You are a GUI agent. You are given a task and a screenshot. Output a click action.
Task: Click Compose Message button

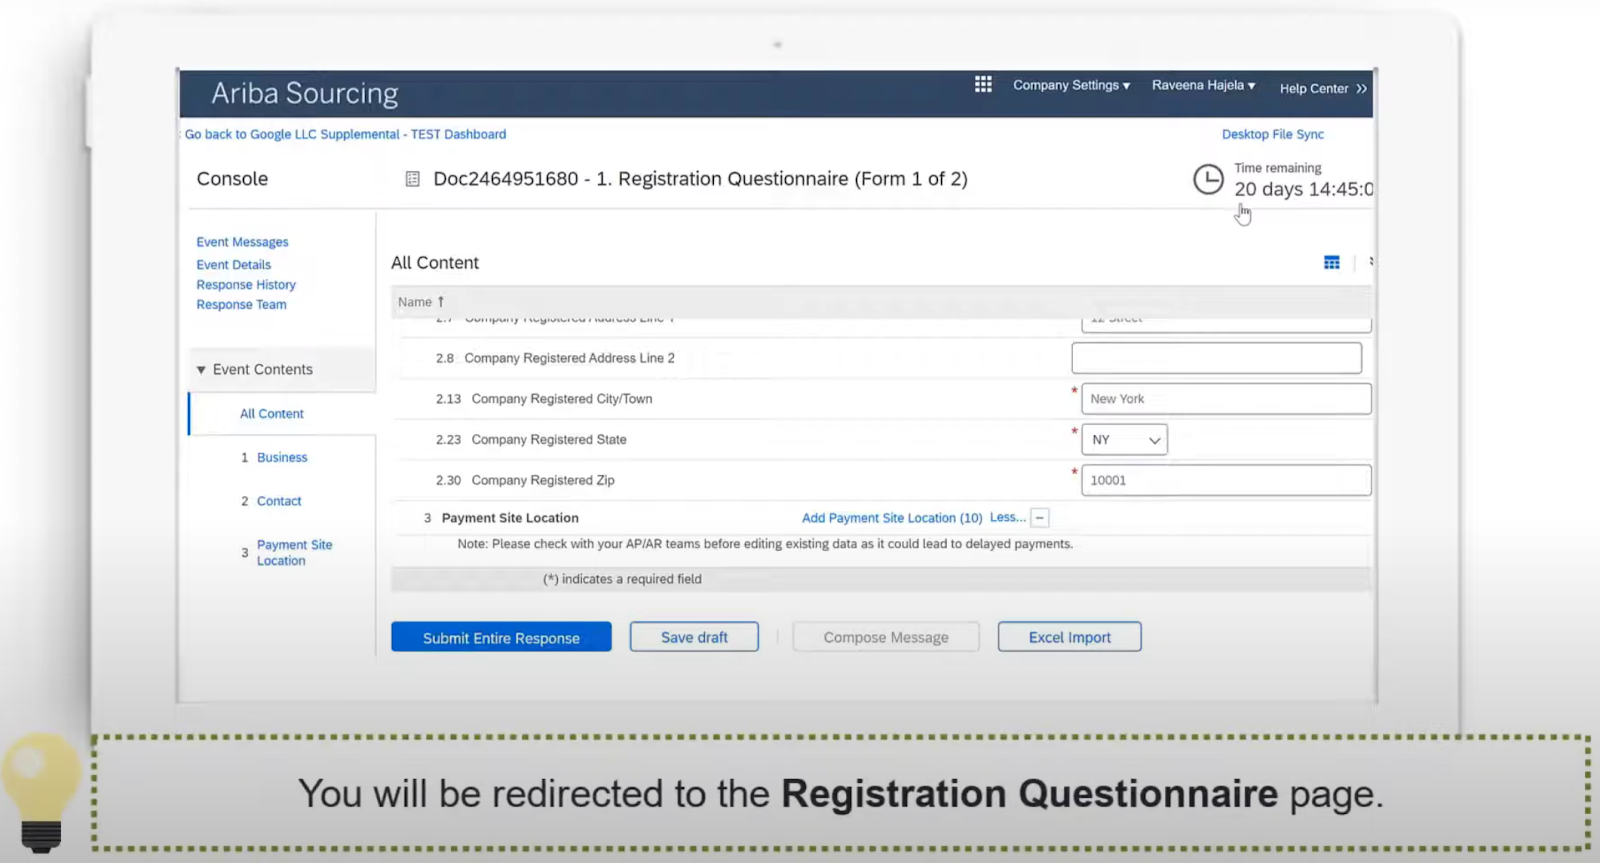click(x=886, y=637)
